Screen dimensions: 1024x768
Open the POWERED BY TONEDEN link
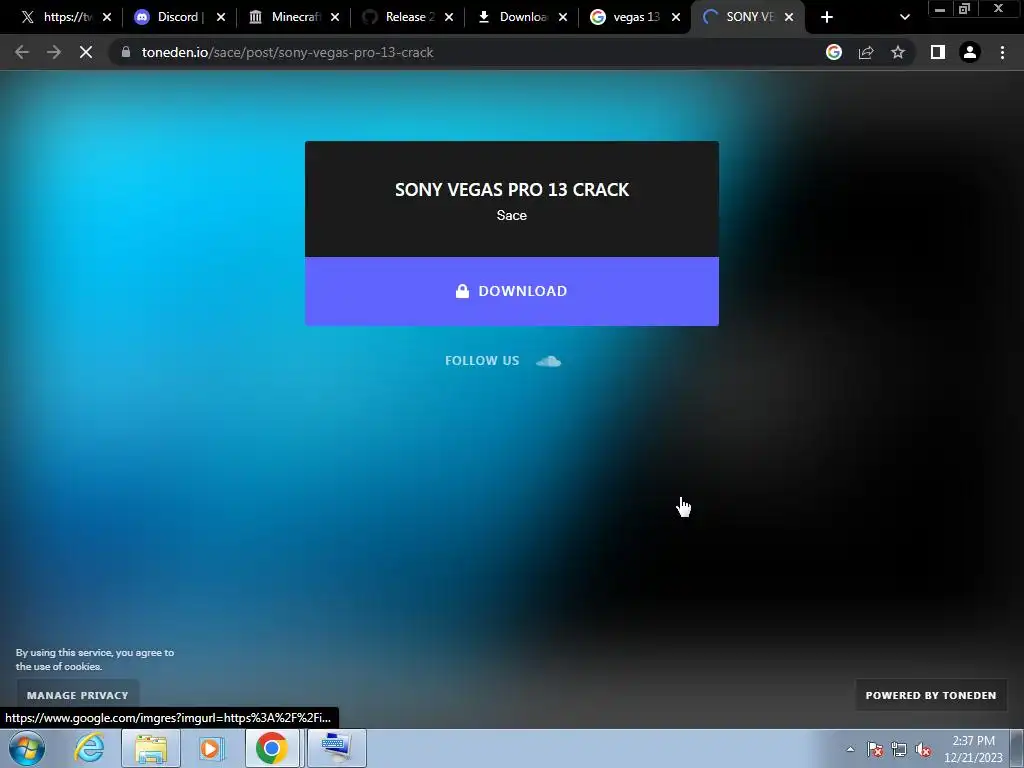pyautogui.click(x=931, y=696)
